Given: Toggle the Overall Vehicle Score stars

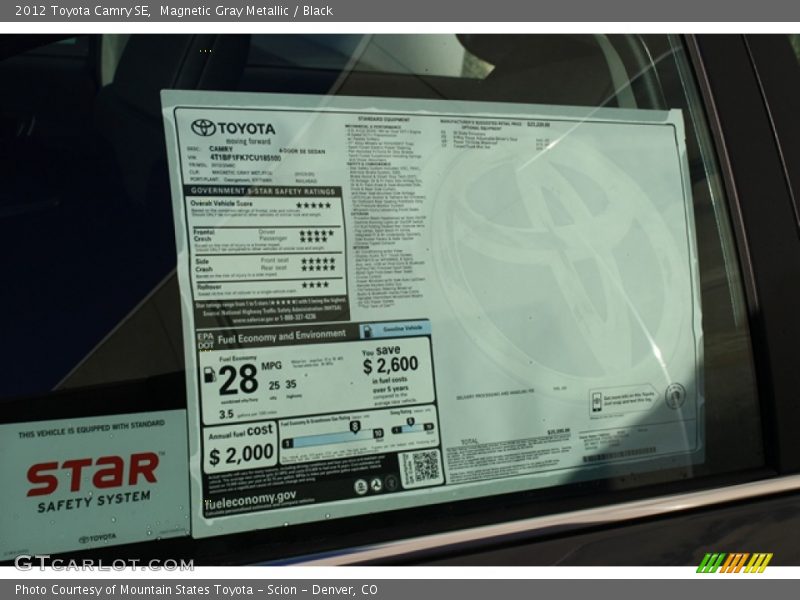Looking at the screenshot, I should 314,203.
